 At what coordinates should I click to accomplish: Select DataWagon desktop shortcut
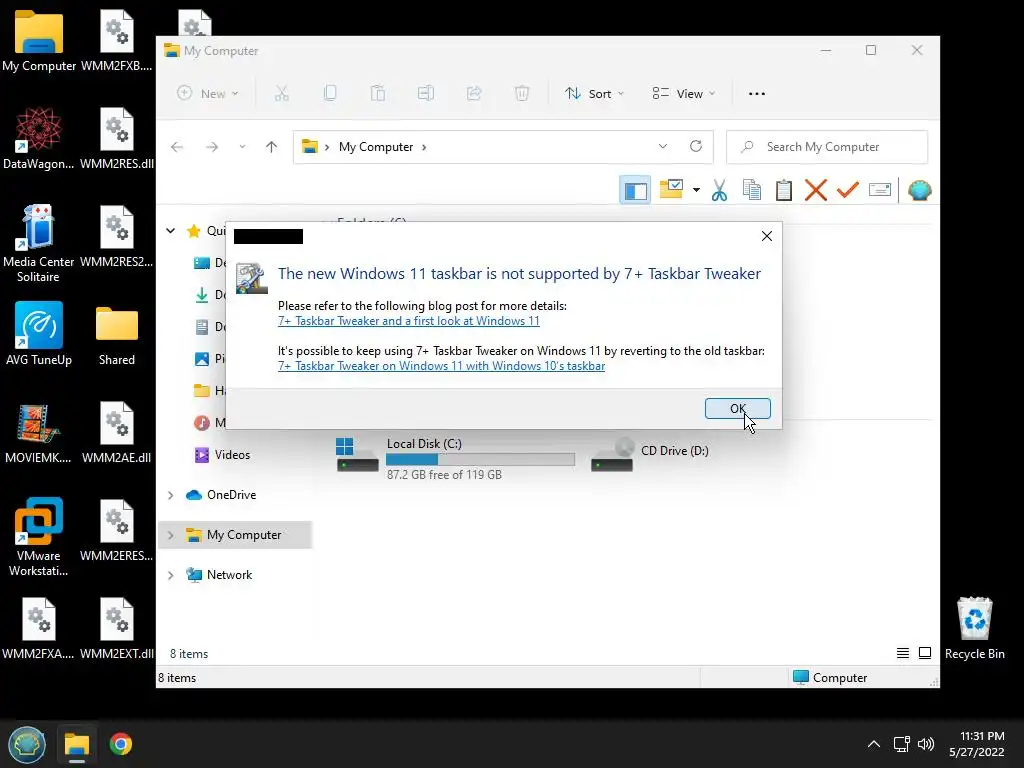(x=39, y=138)
